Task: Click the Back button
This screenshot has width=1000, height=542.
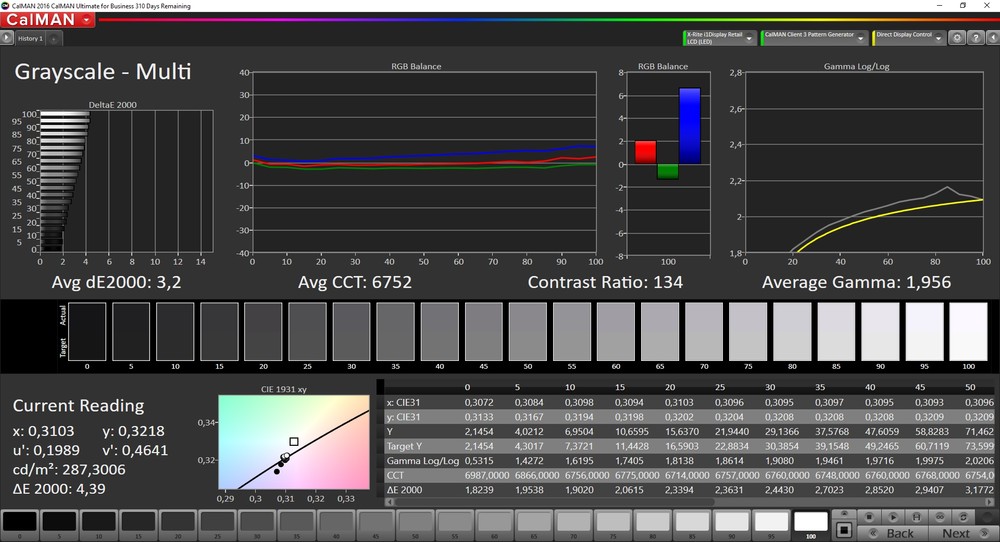Action: (900, 533)
